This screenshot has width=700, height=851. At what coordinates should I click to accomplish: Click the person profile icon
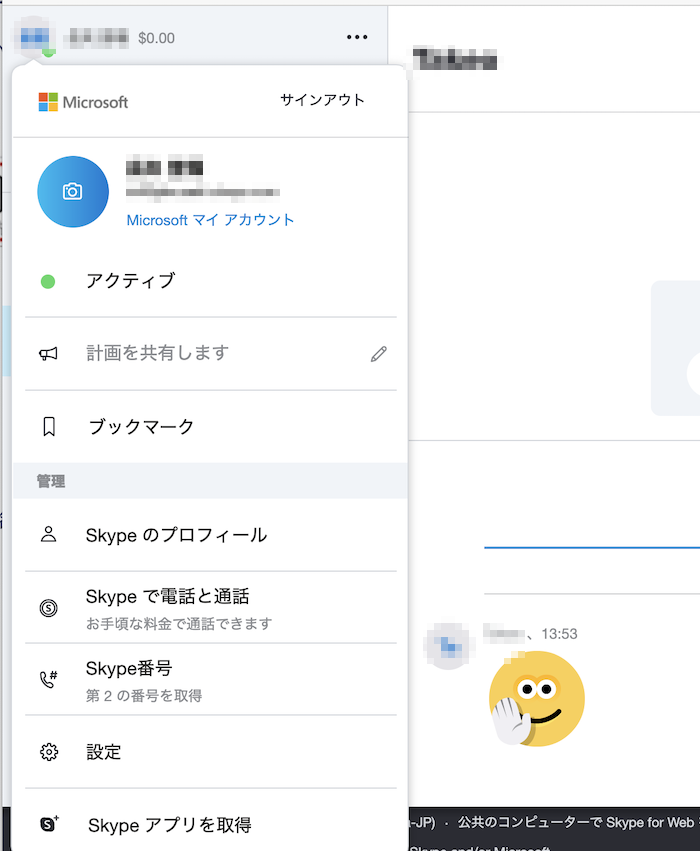point(48,535)
